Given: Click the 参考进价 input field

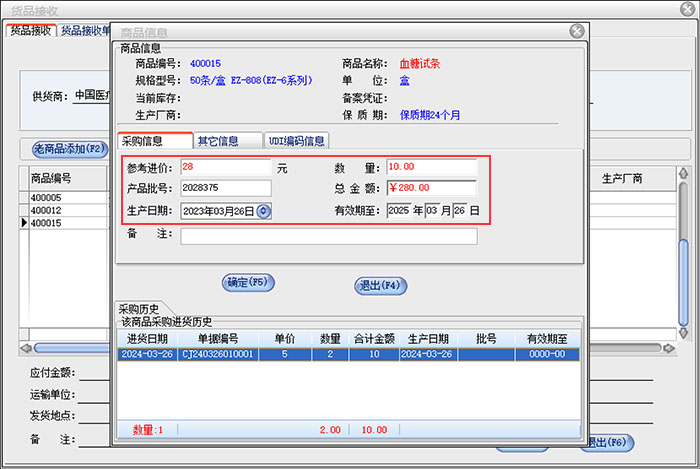Looking at the screenshot, I should (225, 167).
